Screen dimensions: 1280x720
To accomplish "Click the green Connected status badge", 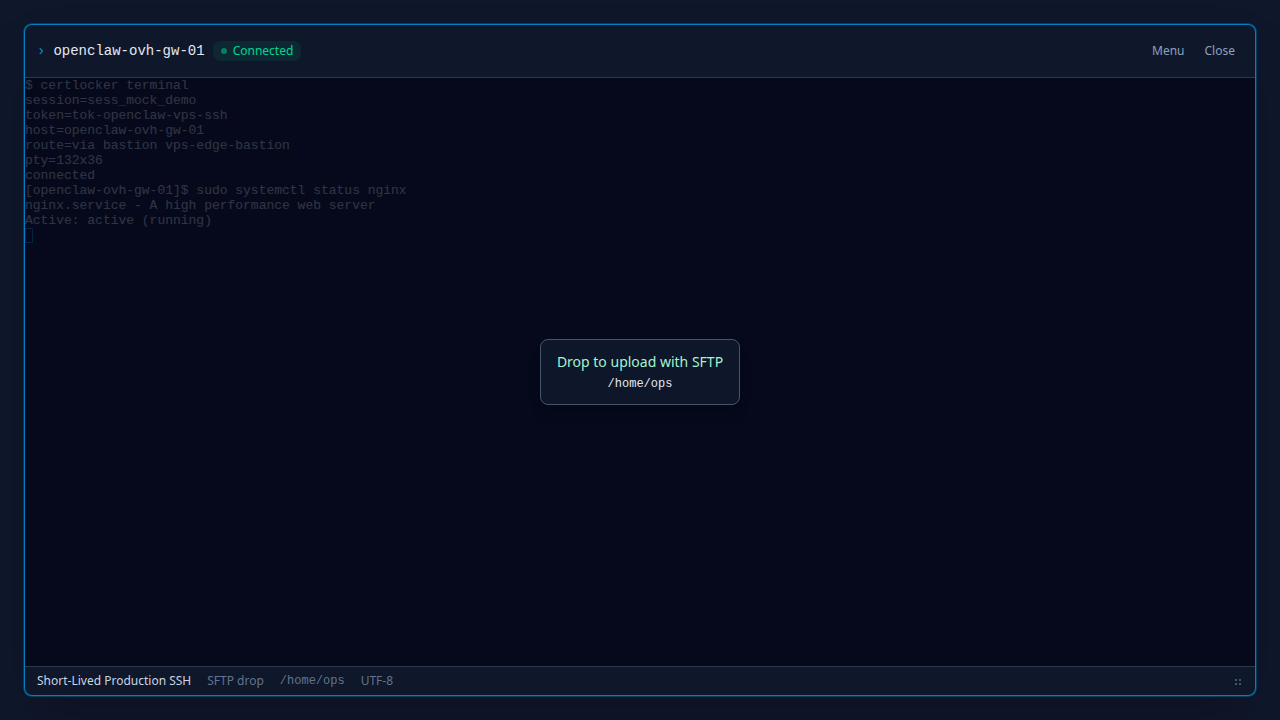I will point(257,51).
